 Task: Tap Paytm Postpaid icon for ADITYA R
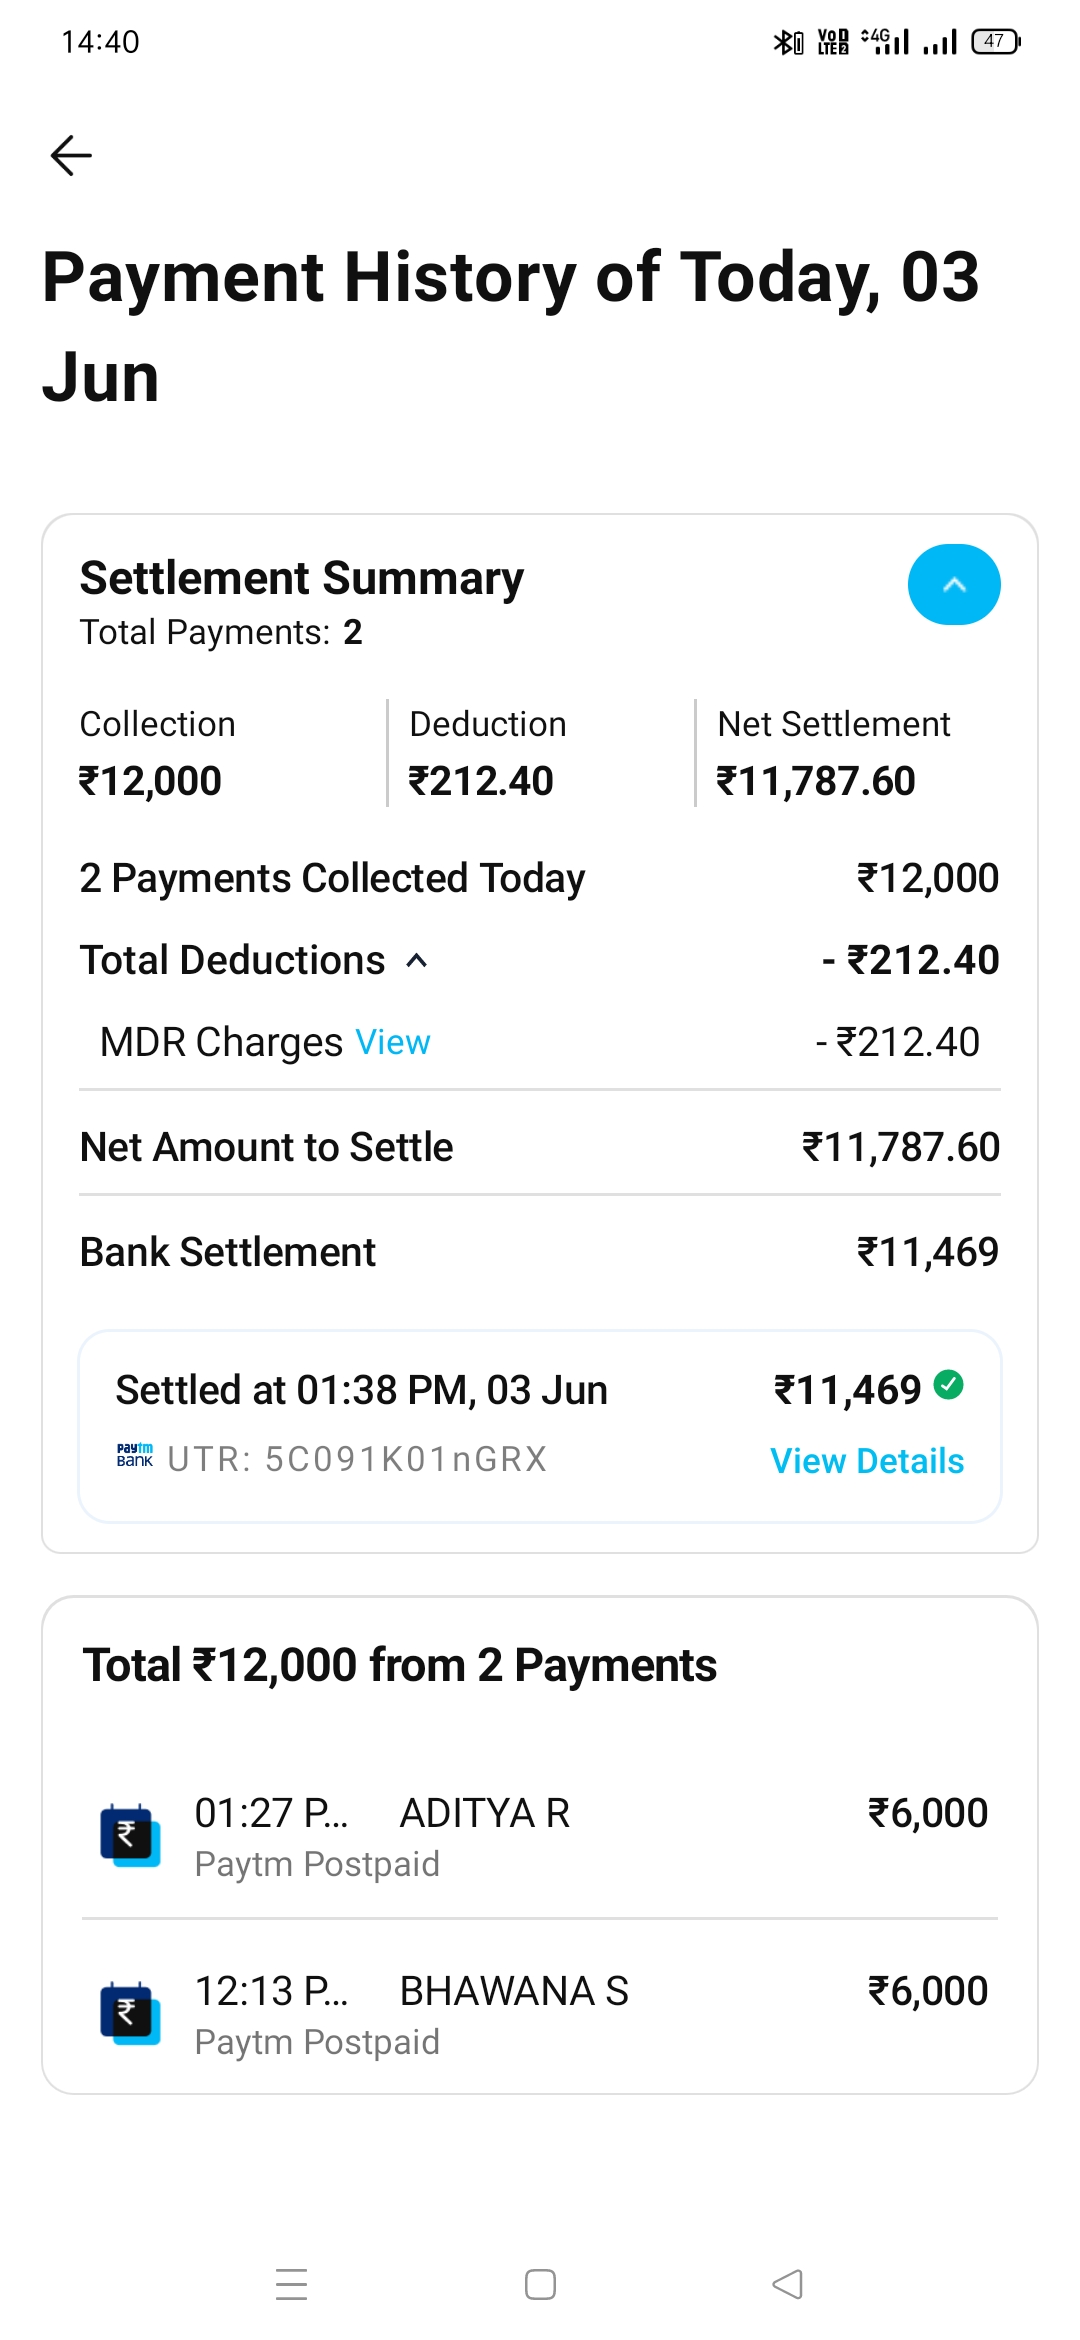130,1836
